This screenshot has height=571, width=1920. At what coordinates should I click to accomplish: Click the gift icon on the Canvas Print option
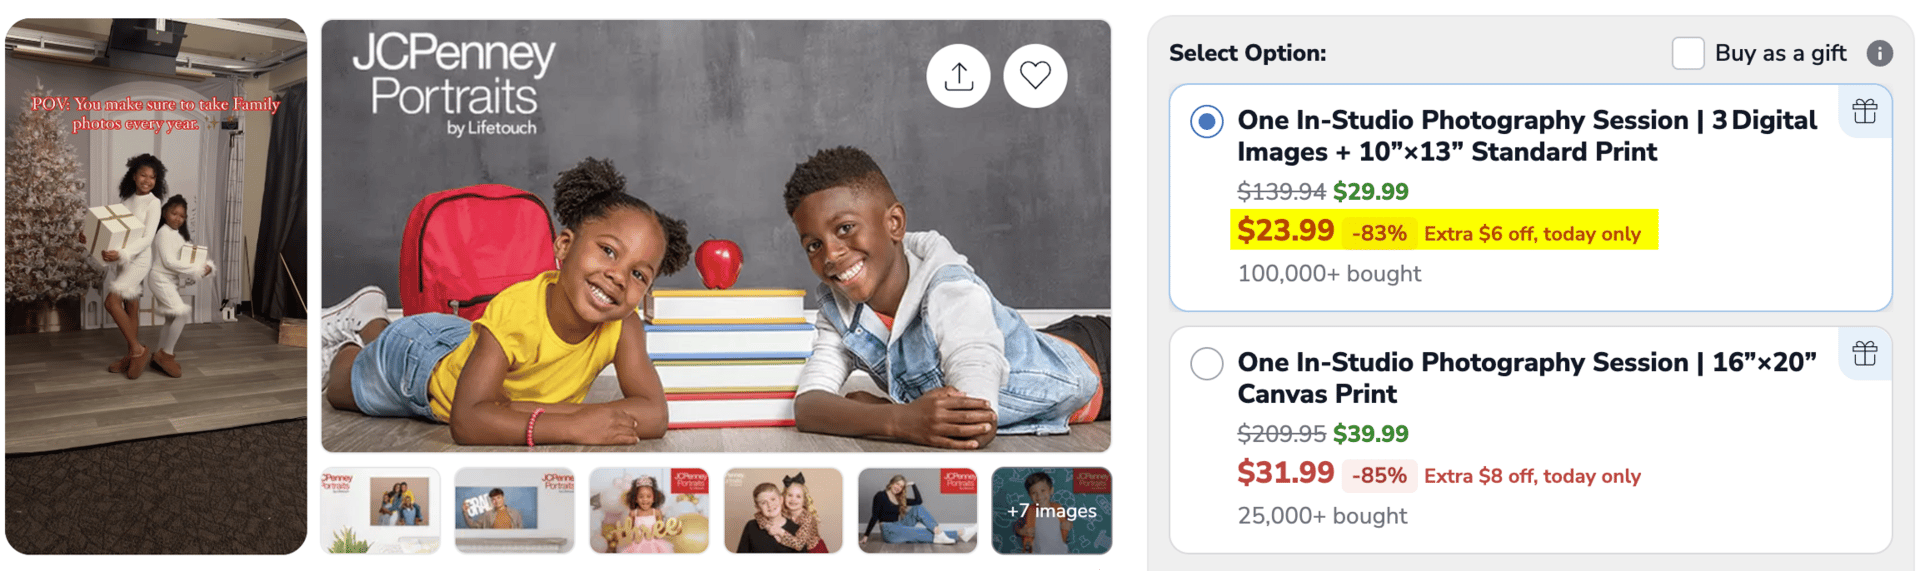click(x=1864, y=353)
